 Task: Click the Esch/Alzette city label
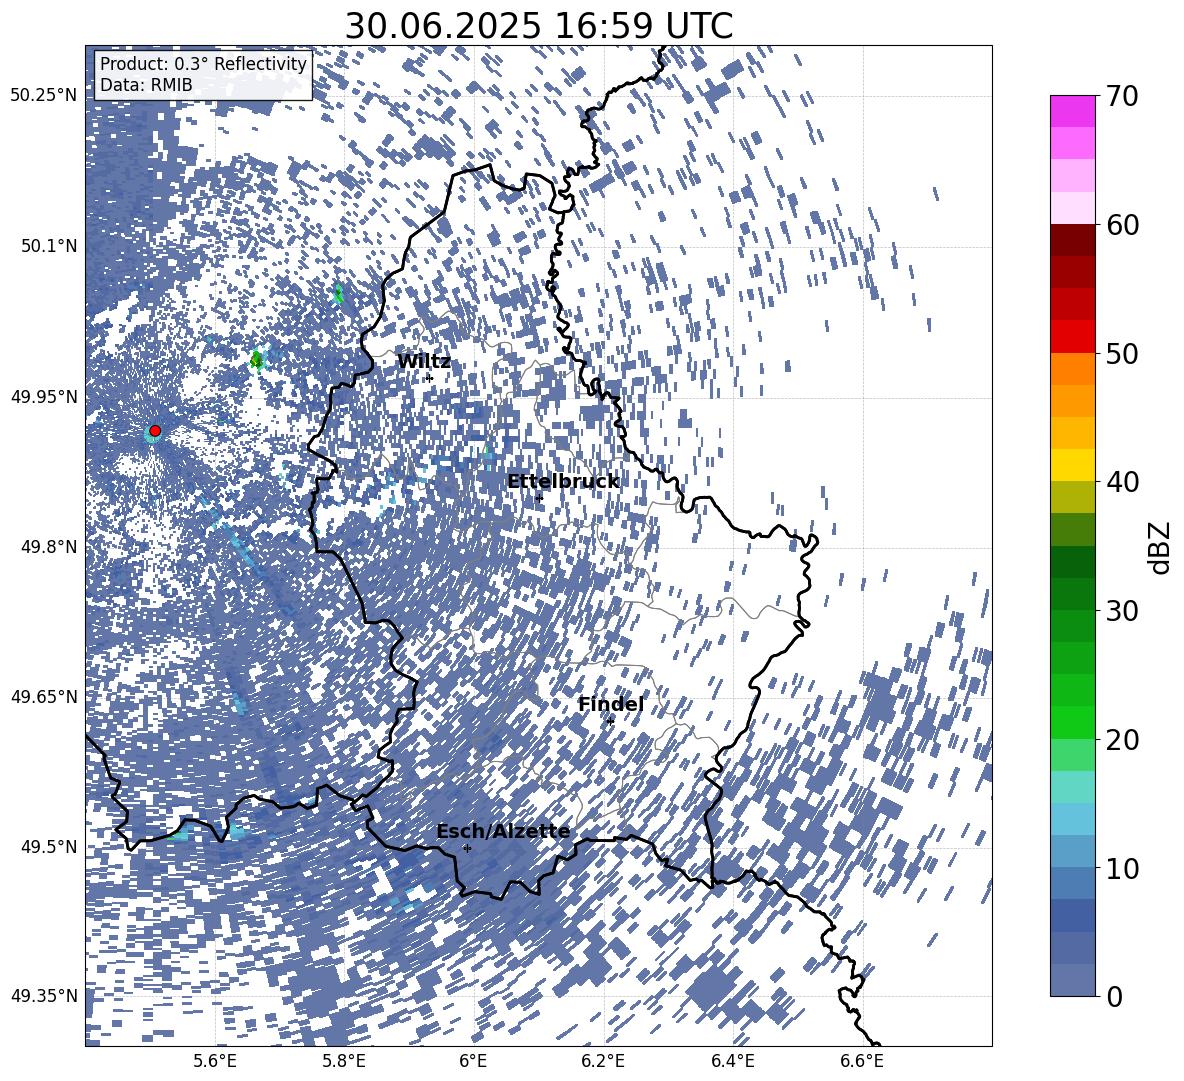(x=503, y=832)
